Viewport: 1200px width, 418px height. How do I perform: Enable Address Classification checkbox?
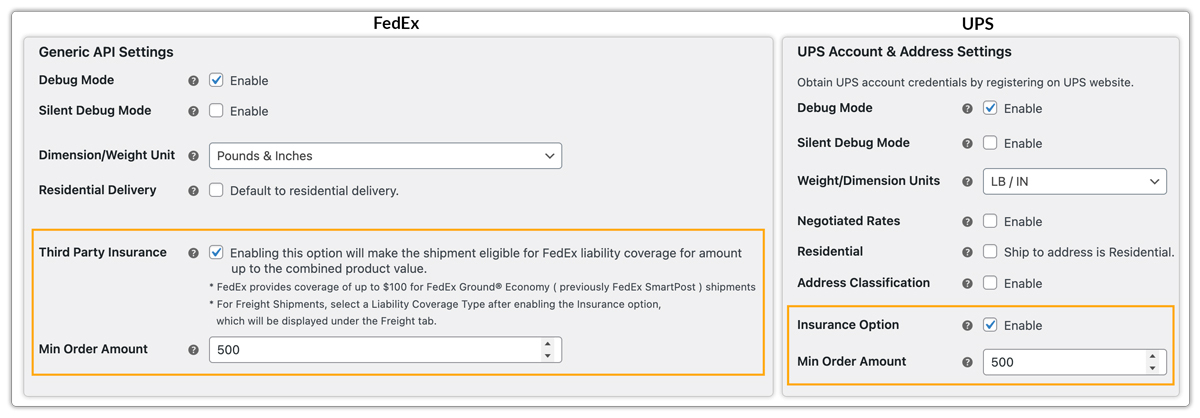pyautogui.click(x=990, y=283)
